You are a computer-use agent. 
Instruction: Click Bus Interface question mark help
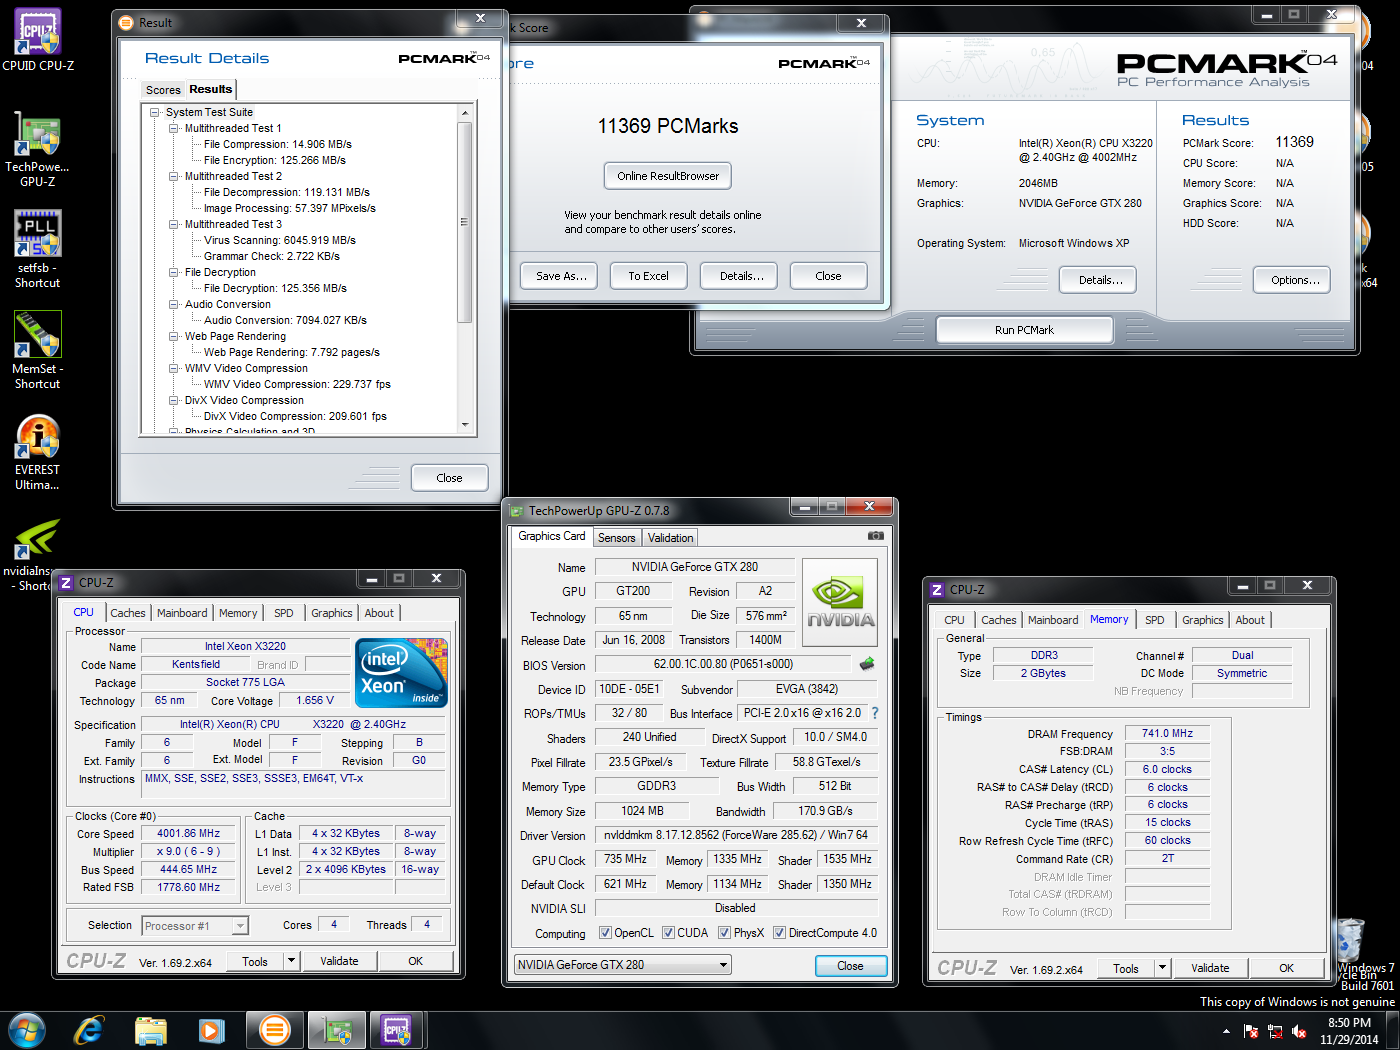tap(875, 713)
